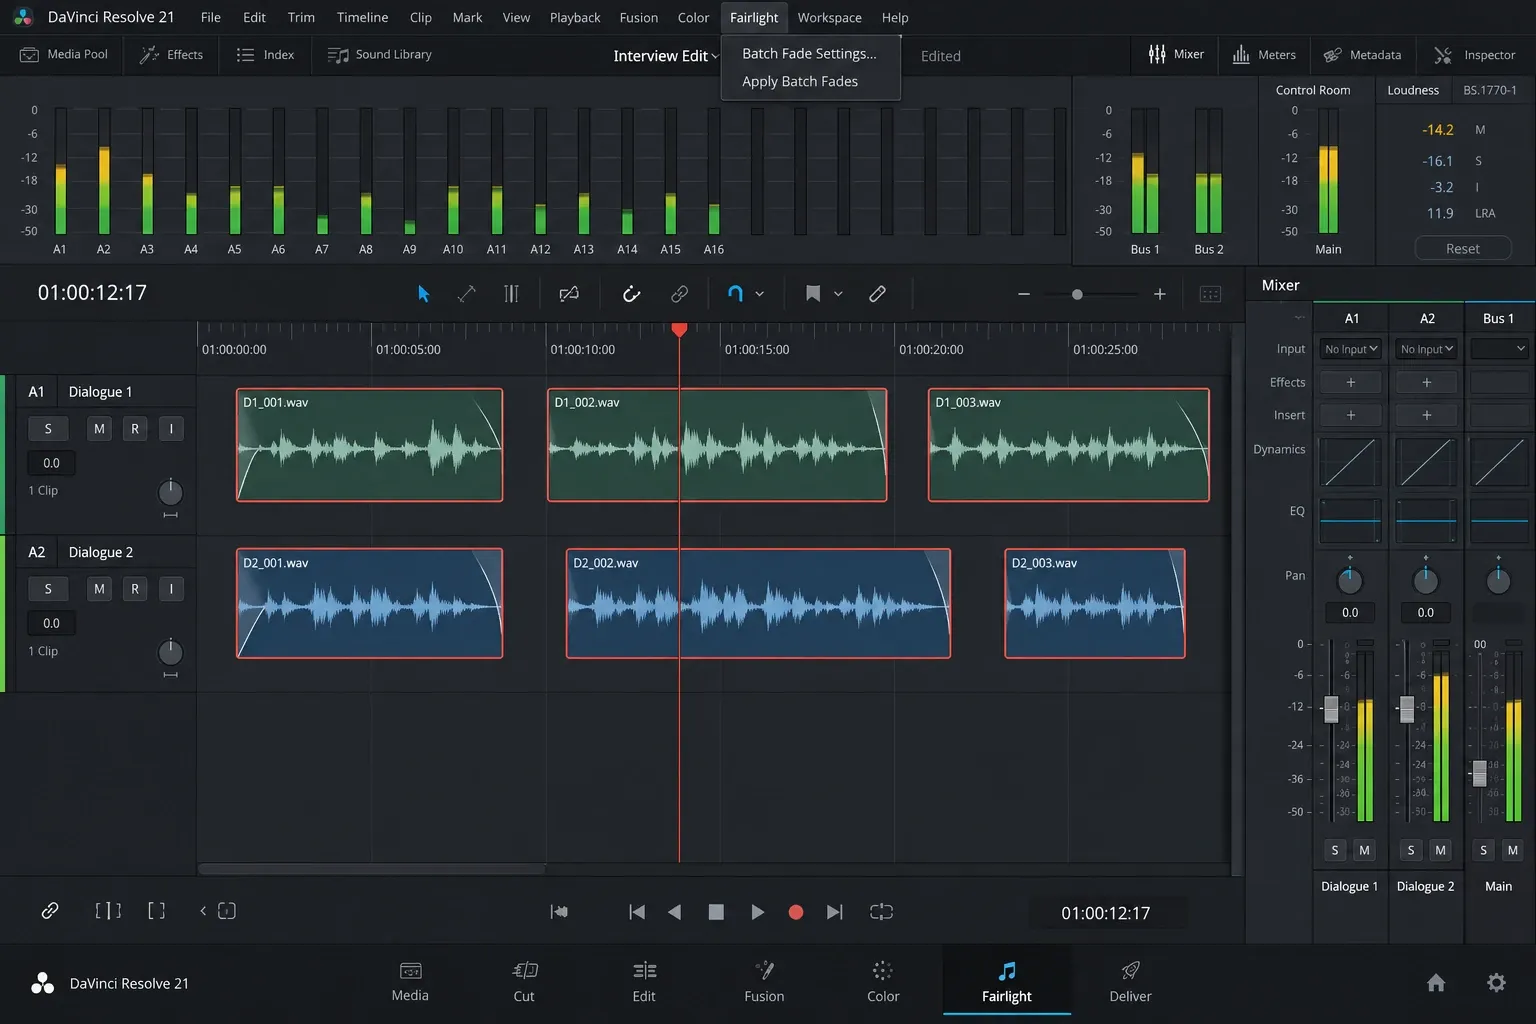Click the stop button

coord(716,912)
